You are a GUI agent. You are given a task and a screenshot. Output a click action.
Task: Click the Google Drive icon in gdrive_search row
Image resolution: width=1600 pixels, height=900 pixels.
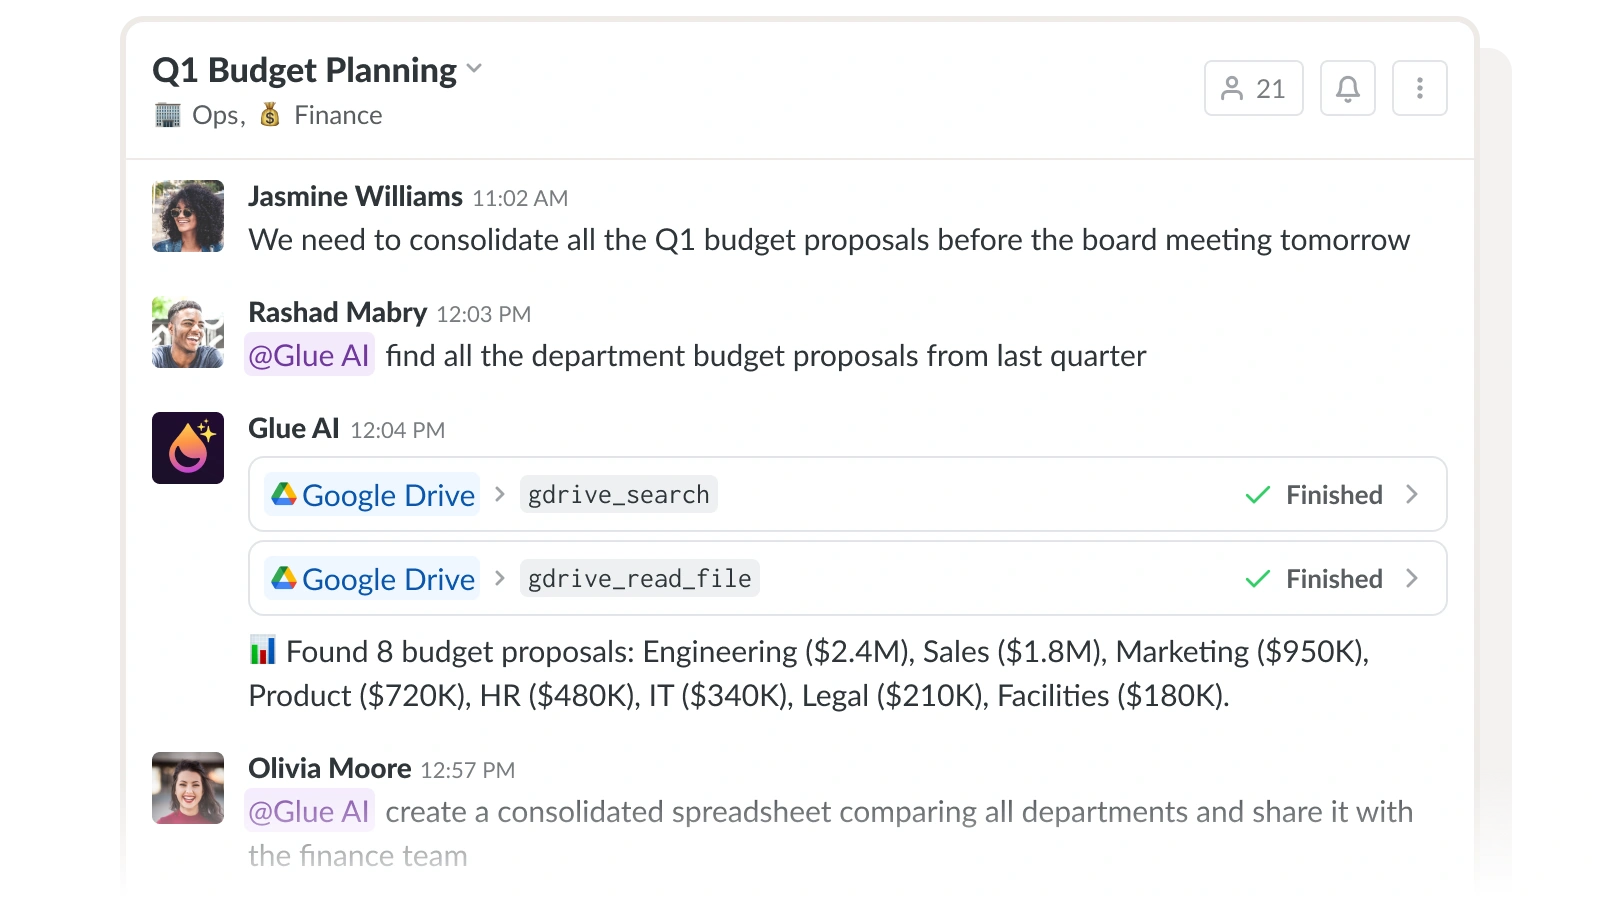pyautogui.click(x=284, y=494)
